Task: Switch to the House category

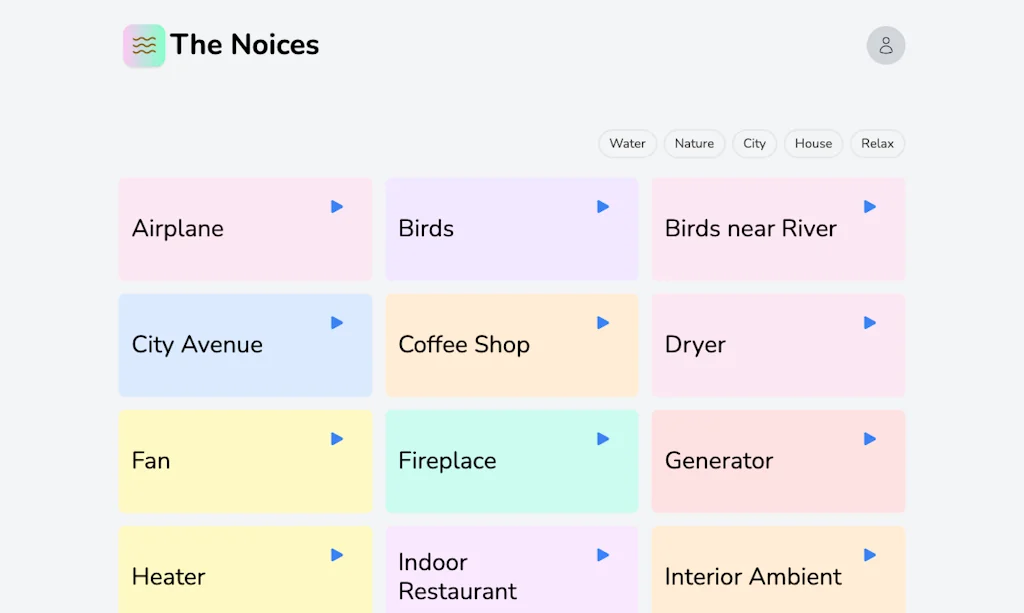Action: pyautogui.click(x=813, y=143)
